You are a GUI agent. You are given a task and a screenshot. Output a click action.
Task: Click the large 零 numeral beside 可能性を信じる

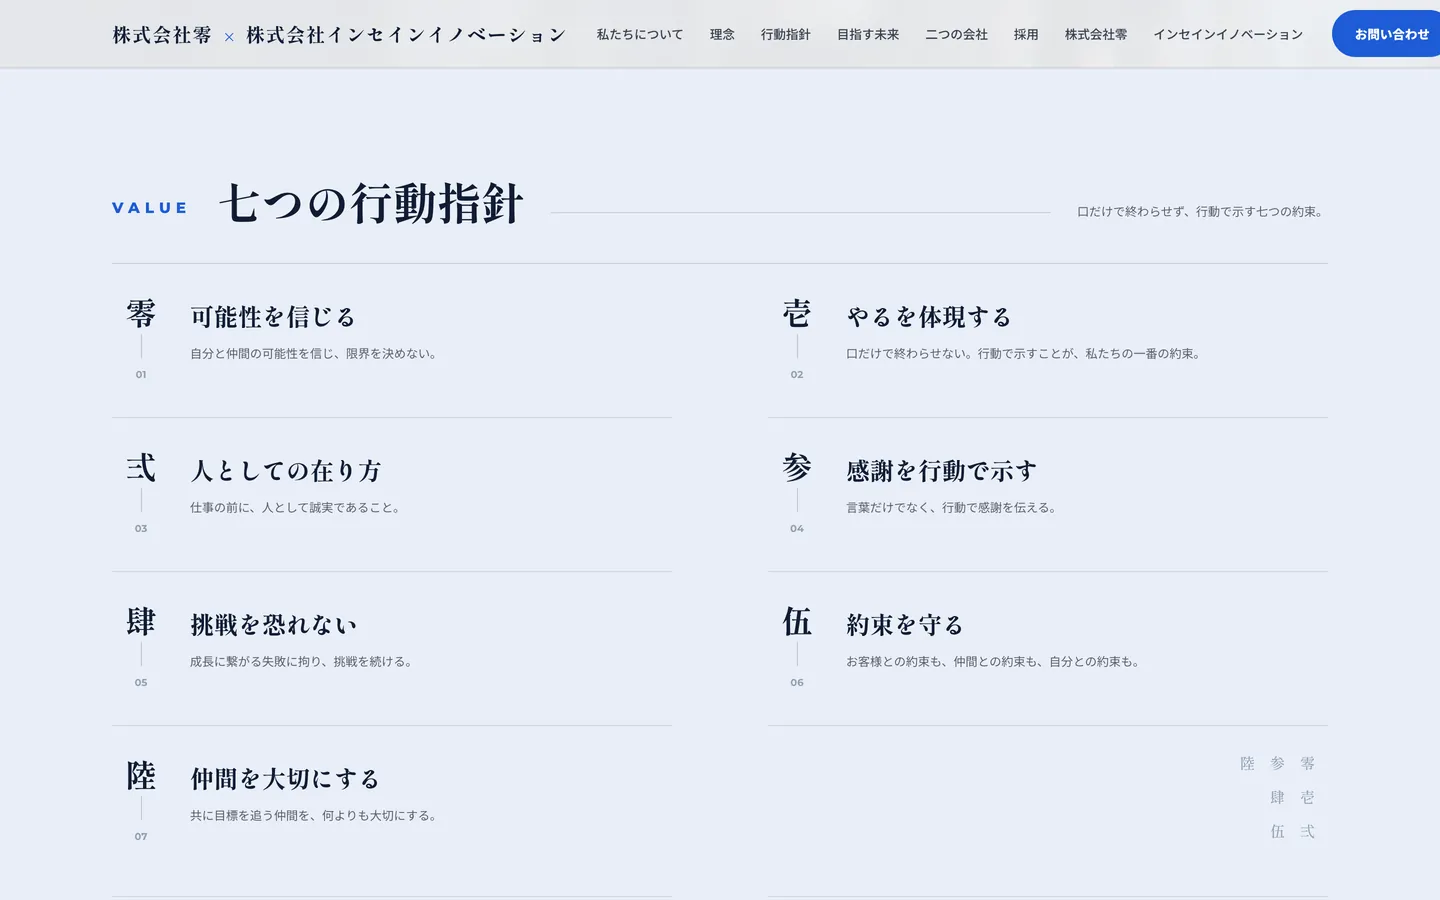(x=141, y=314)
